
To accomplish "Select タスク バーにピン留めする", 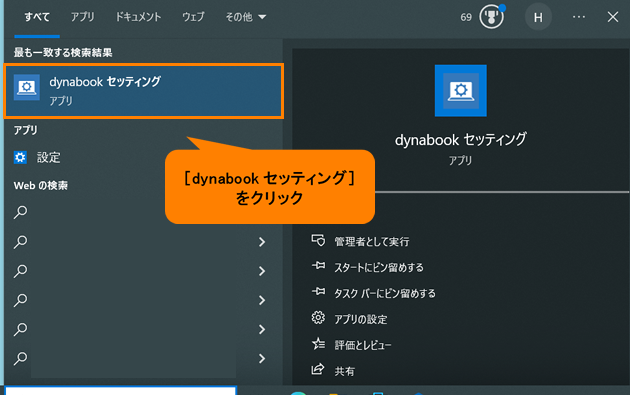I will (x=385, y=293).
